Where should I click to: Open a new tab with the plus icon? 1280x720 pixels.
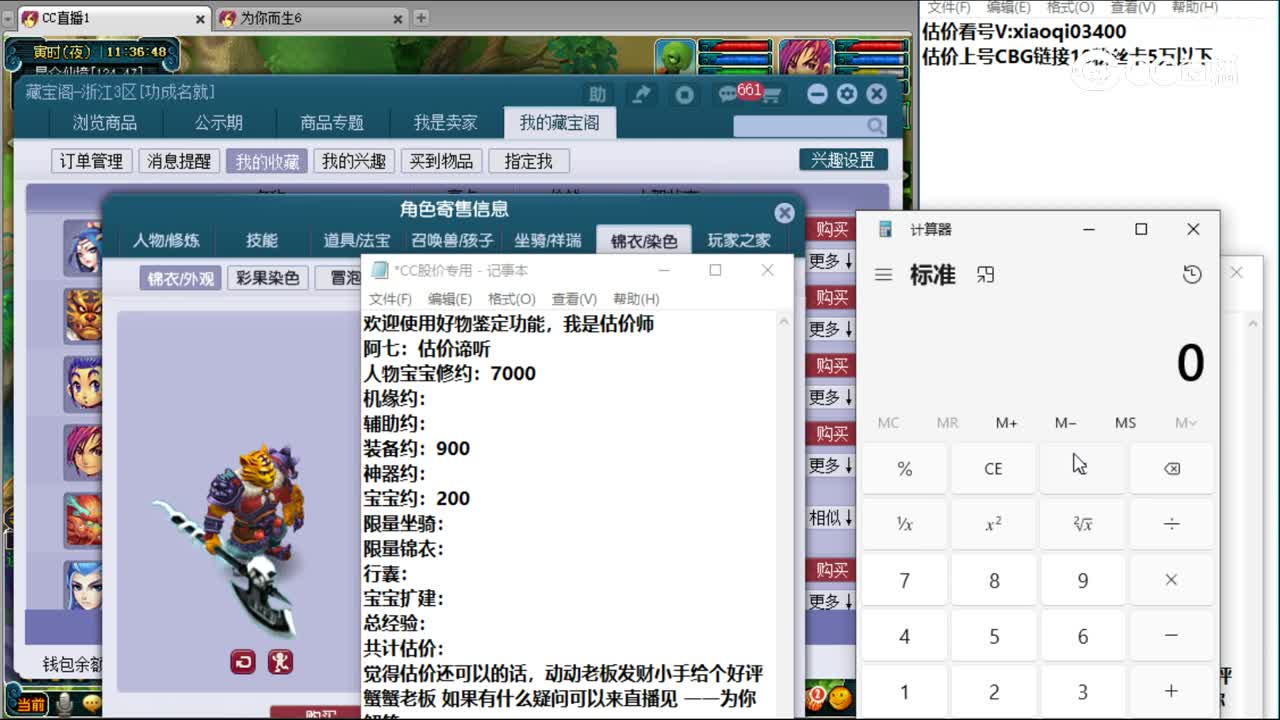pyautogui.click(x=421, y=17)
